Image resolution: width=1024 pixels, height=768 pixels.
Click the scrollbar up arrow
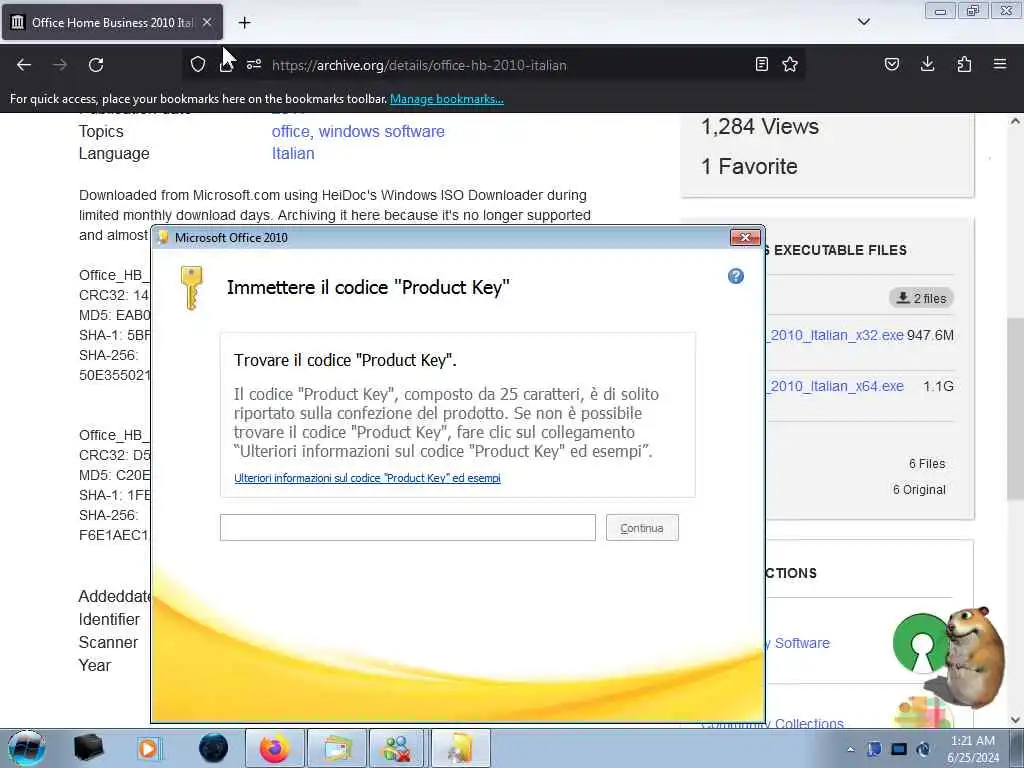(x=1015, y=121)
